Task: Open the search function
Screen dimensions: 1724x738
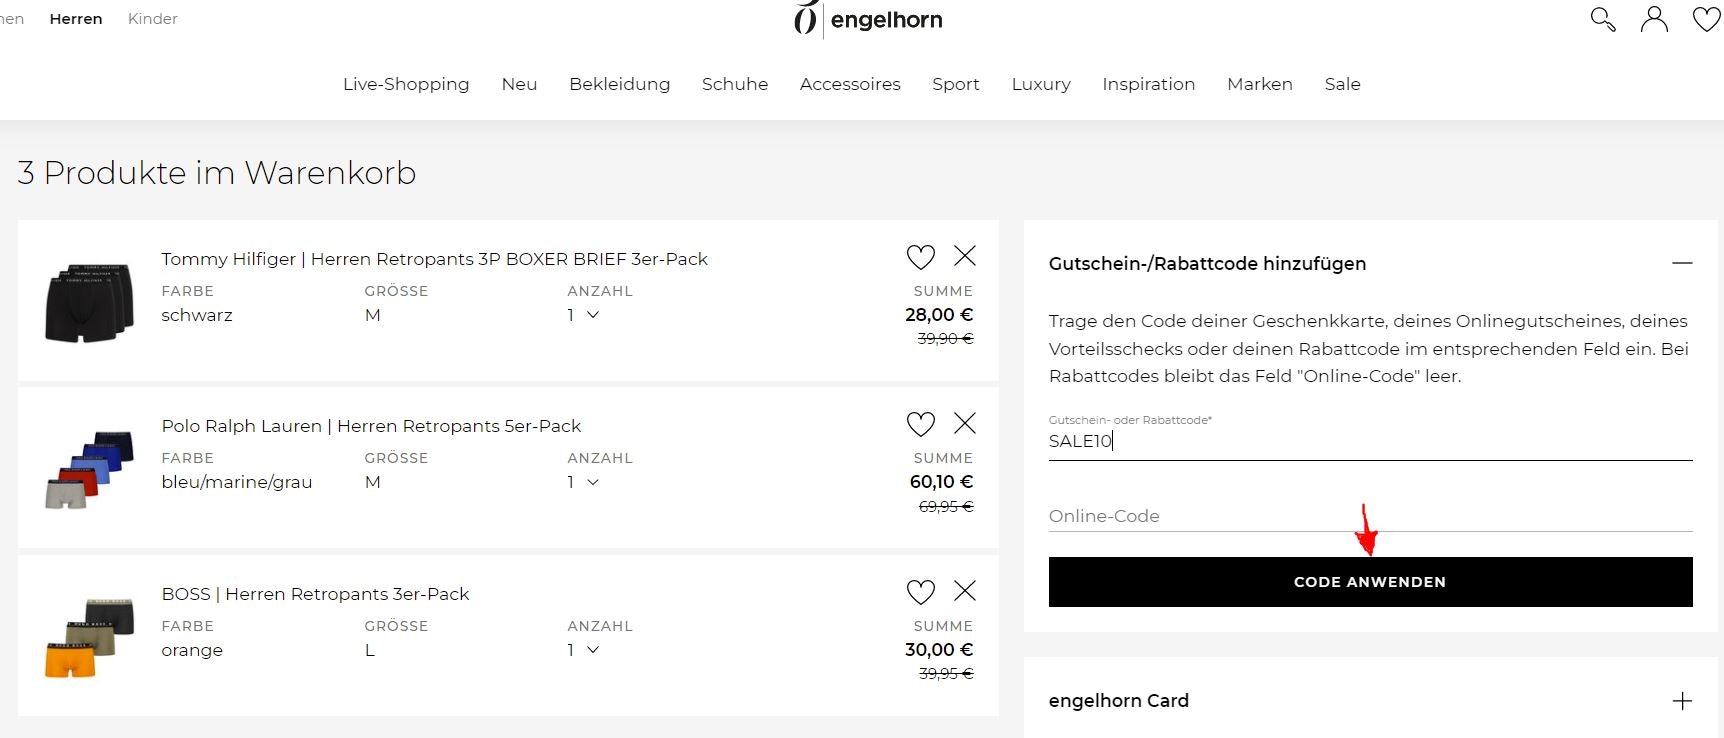Action: pyautogui.click(x=1602, y=20)
